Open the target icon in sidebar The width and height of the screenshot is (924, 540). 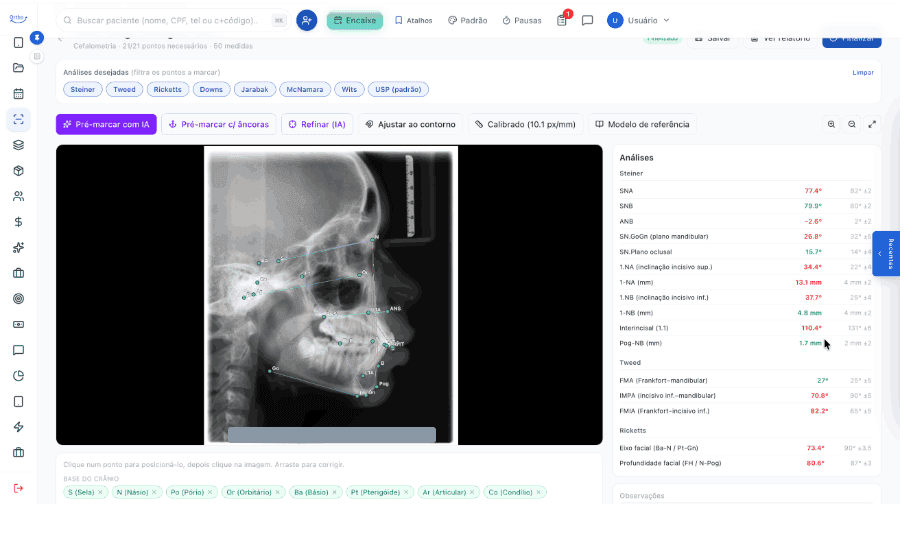point(18,299)
